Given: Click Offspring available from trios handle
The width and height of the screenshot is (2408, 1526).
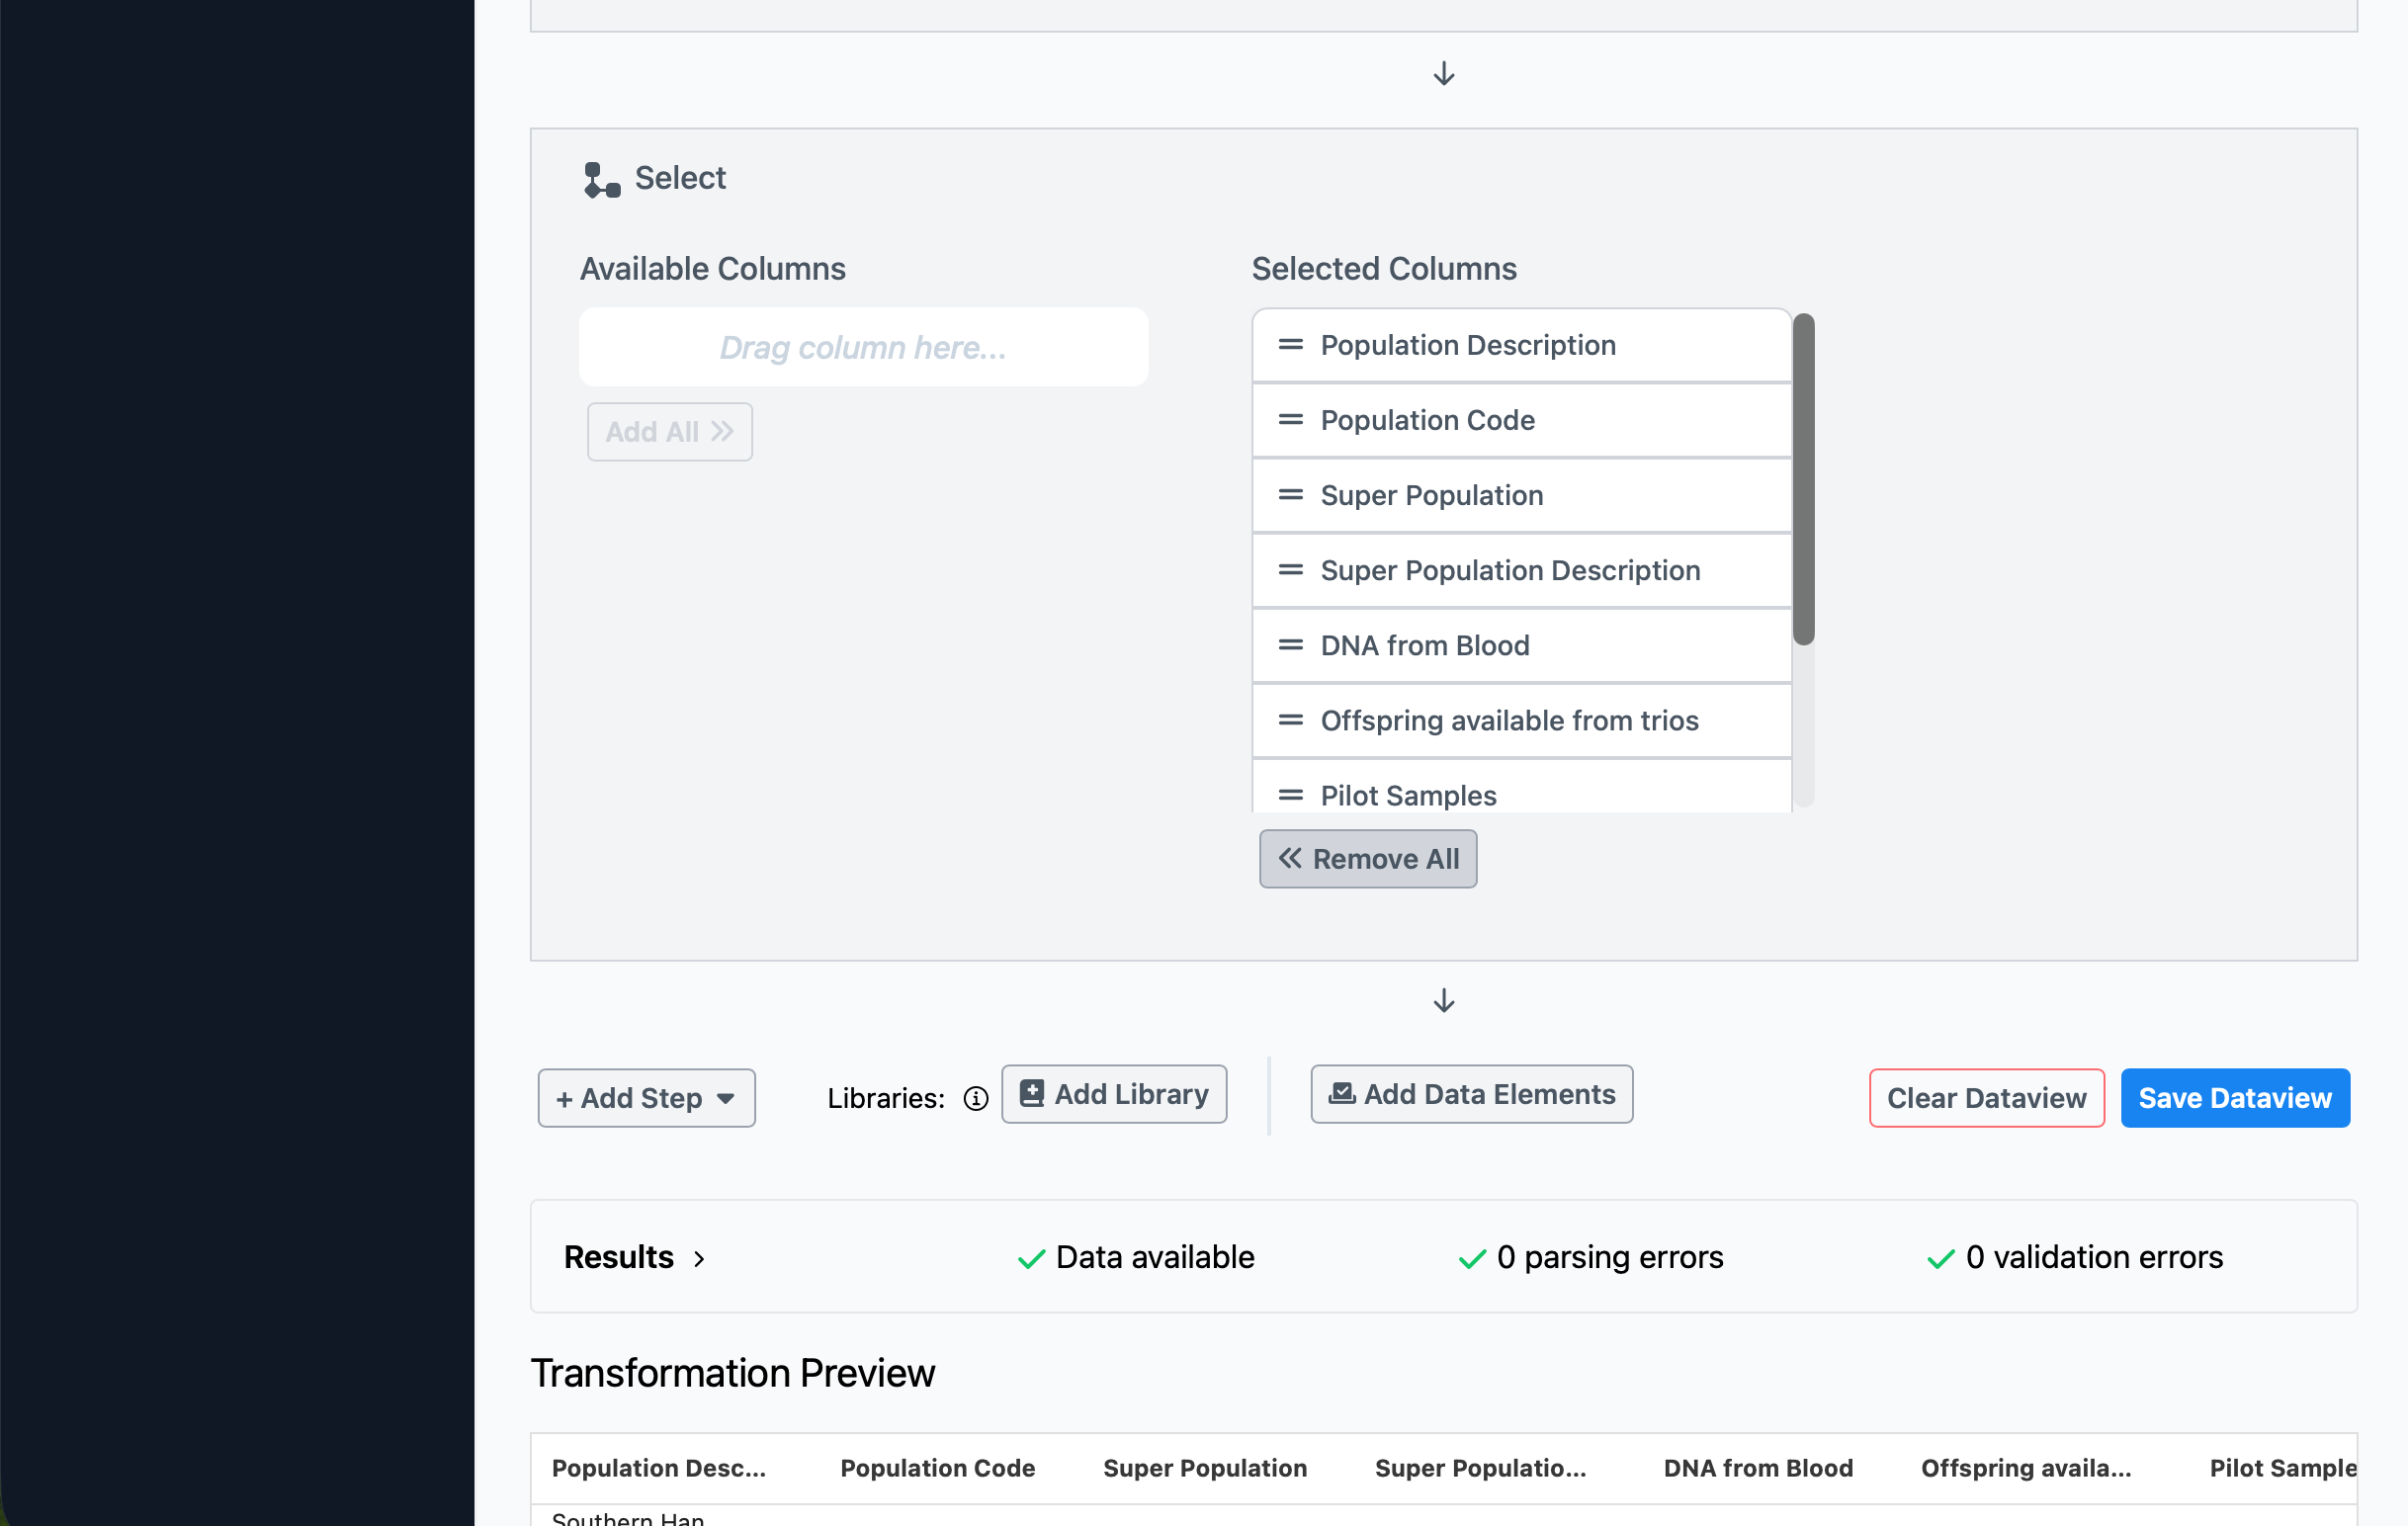Looking at the screenshot, I should tap(1290, 720).
